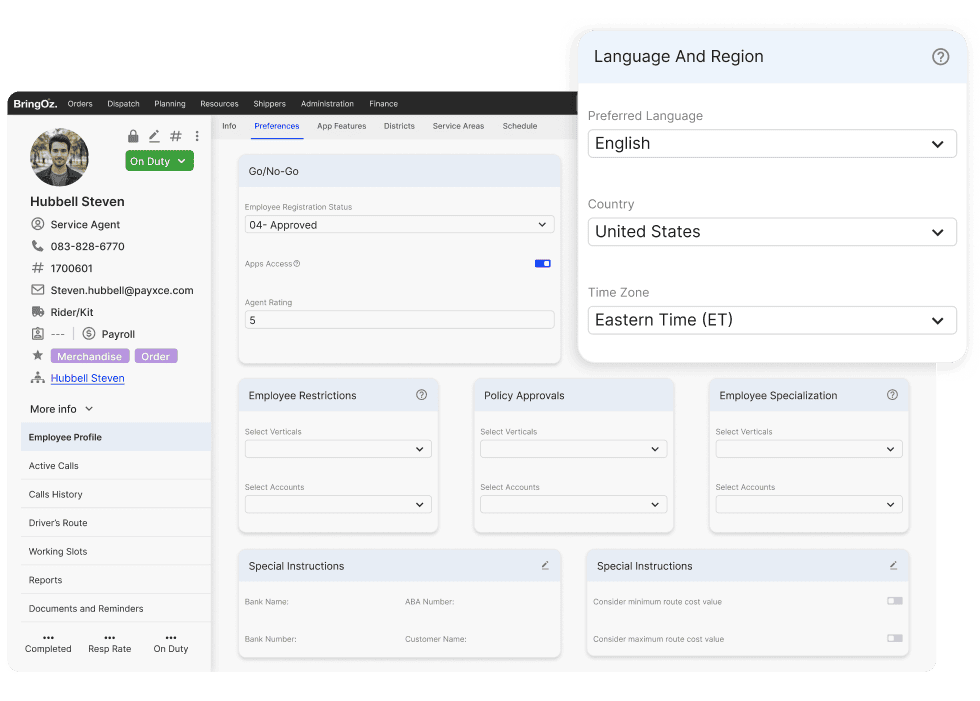Open Select Accounts under Policy Approvals

pos(573,505)
